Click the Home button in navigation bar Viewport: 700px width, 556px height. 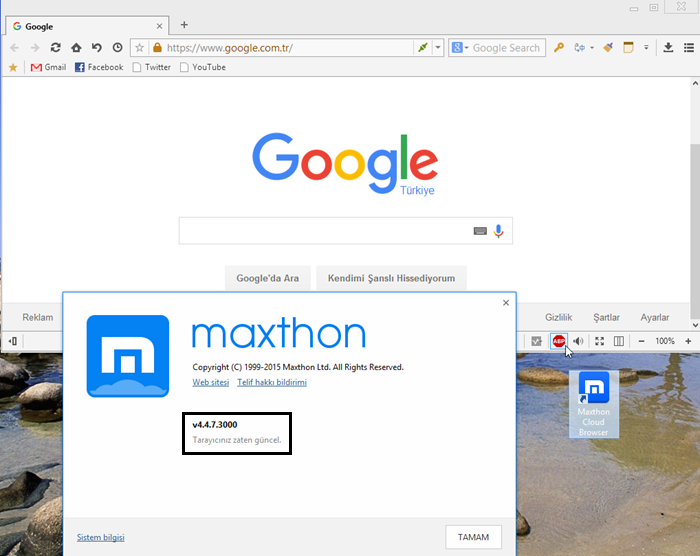[76, 47]
